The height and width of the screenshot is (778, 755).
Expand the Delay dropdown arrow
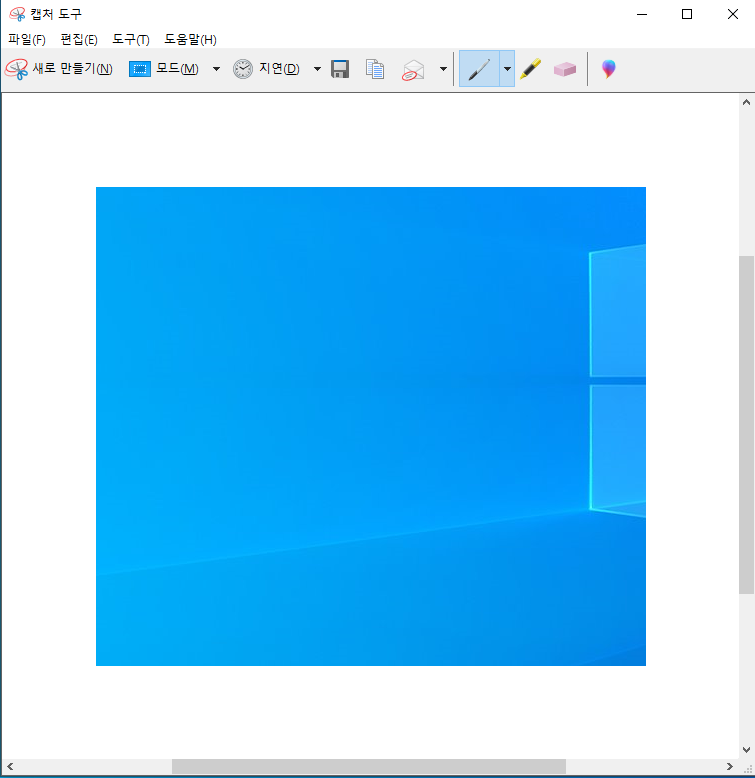pyautogui.click(x=317, y=69)
